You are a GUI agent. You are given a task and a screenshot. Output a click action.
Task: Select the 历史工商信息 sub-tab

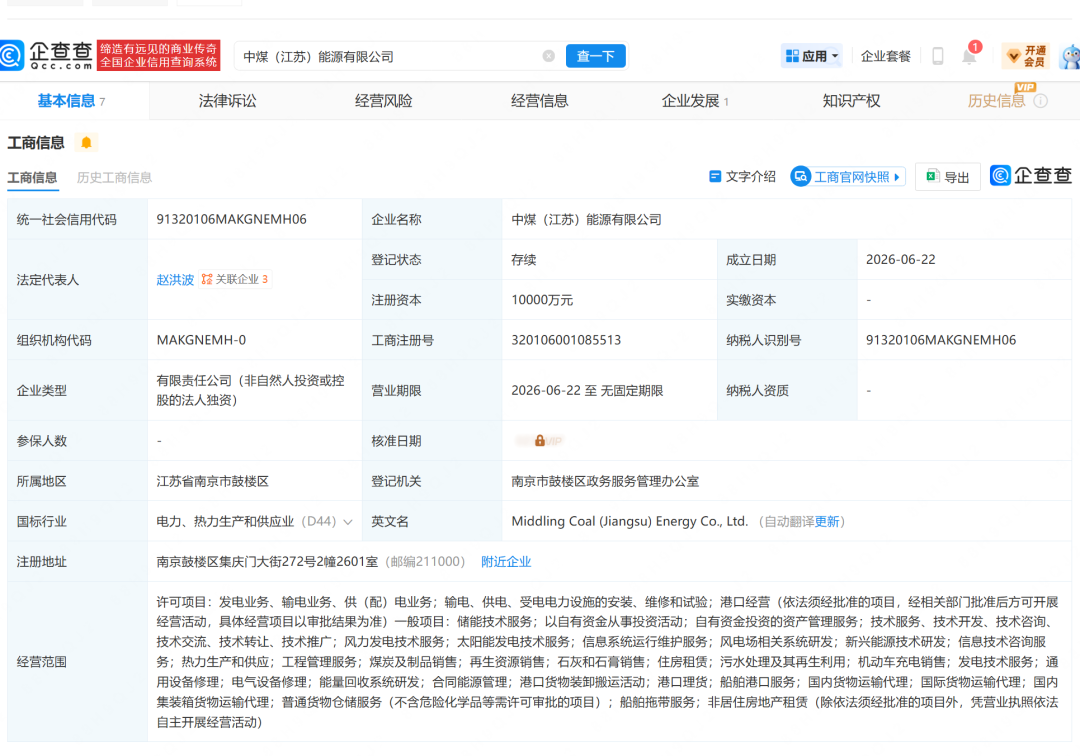click(x=114, y=178)
